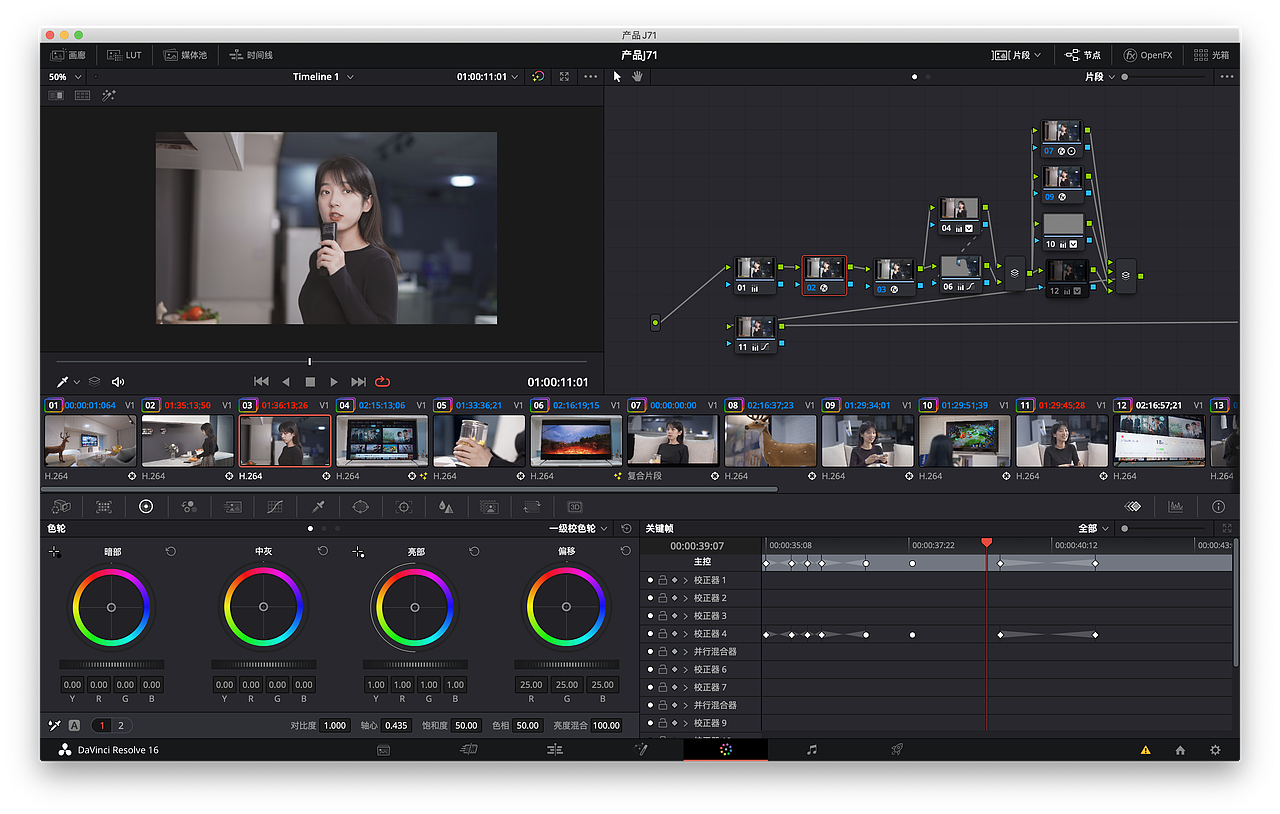
Task: Skip to the previous clip
Action: pyautogui.click(x=261, y=382)
